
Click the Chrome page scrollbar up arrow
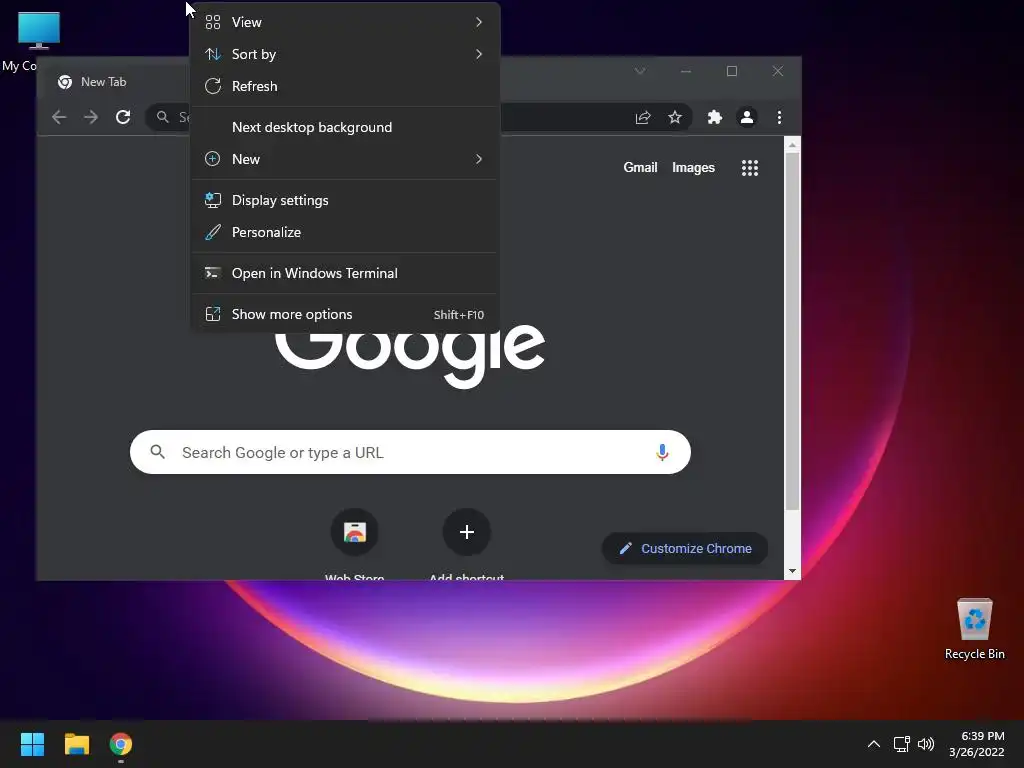point(792,145)
